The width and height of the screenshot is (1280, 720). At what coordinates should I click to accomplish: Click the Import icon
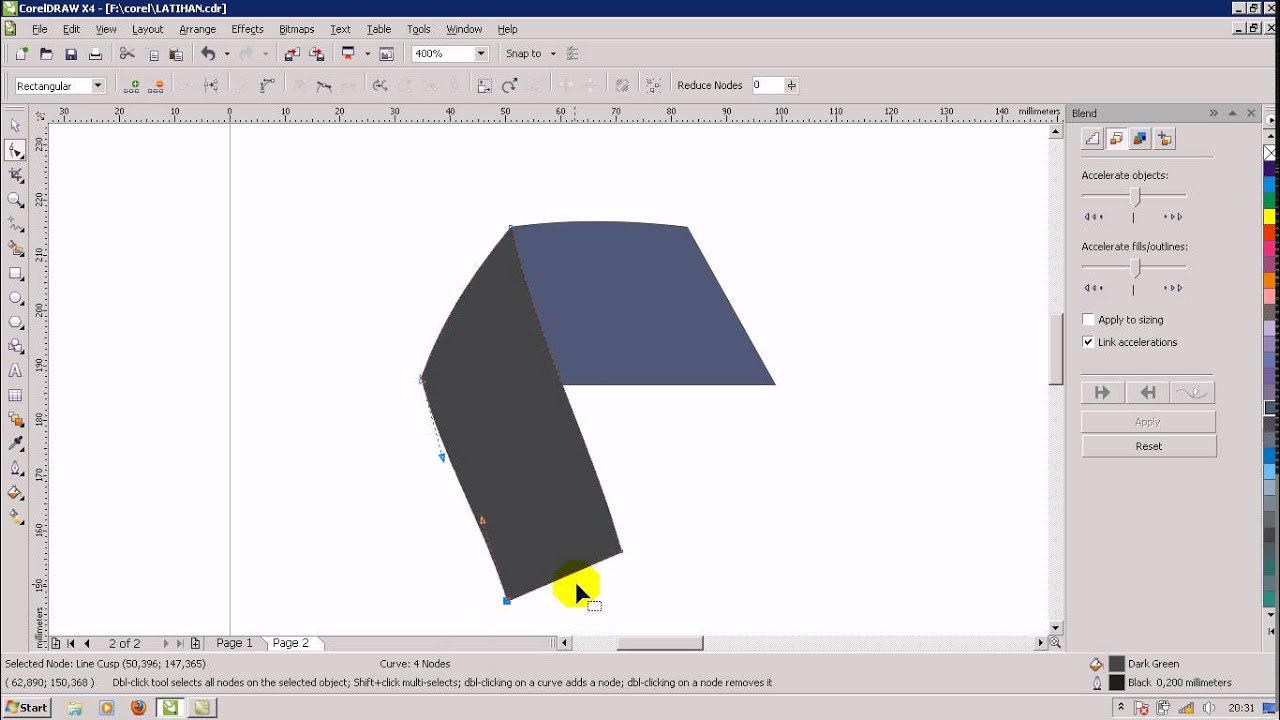tap(292, 54)
